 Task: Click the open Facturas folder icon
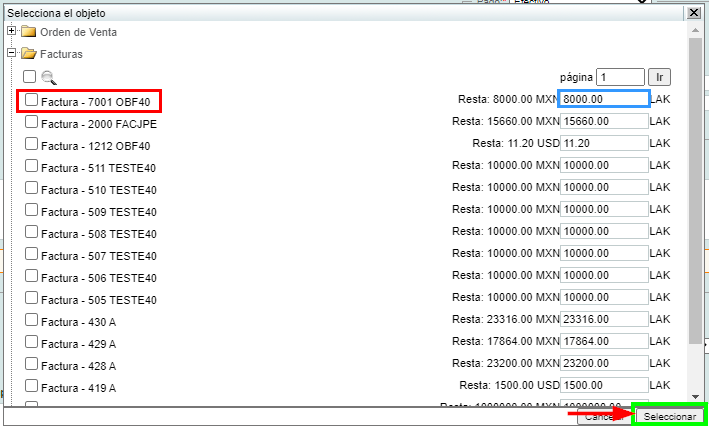28,54
